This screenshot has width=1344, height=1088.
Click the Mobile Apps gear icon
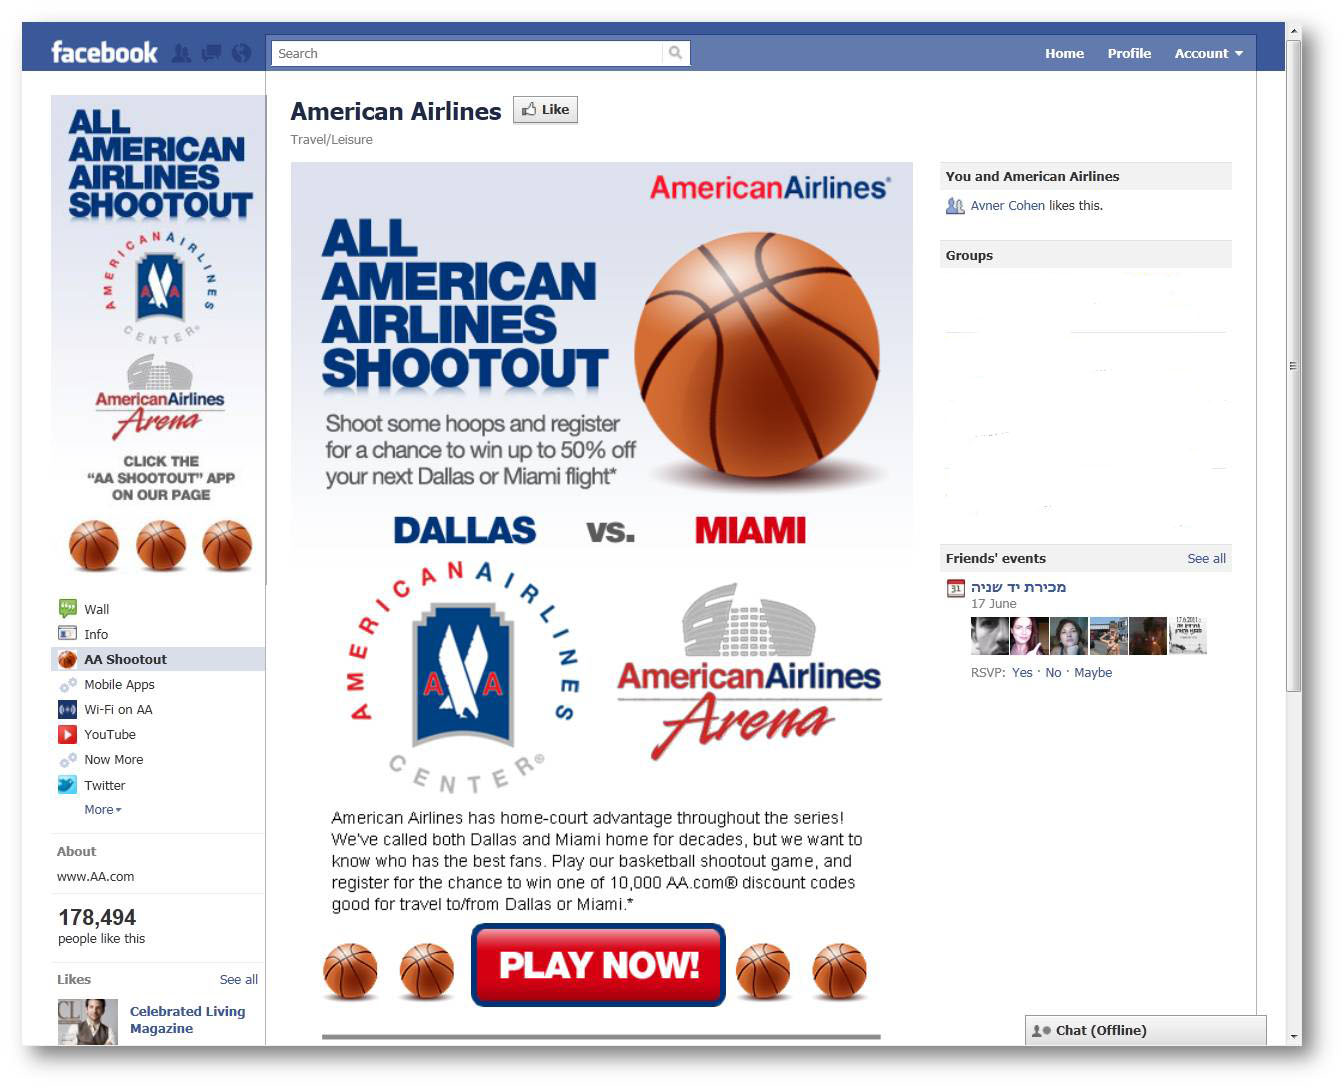coord(68,684)
